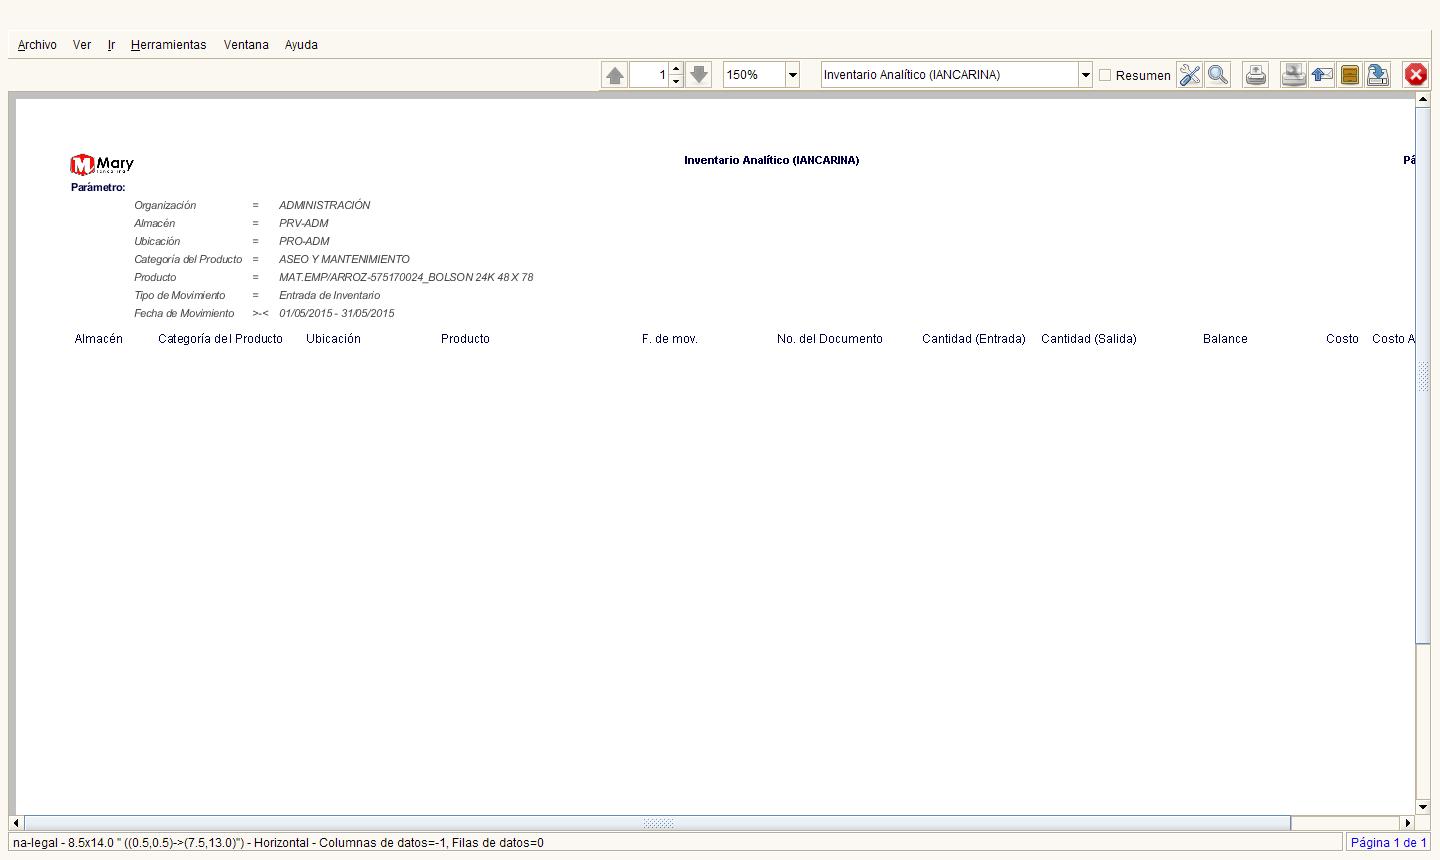Open the Inventario Analítico report dropdown

coord(1085,75)
